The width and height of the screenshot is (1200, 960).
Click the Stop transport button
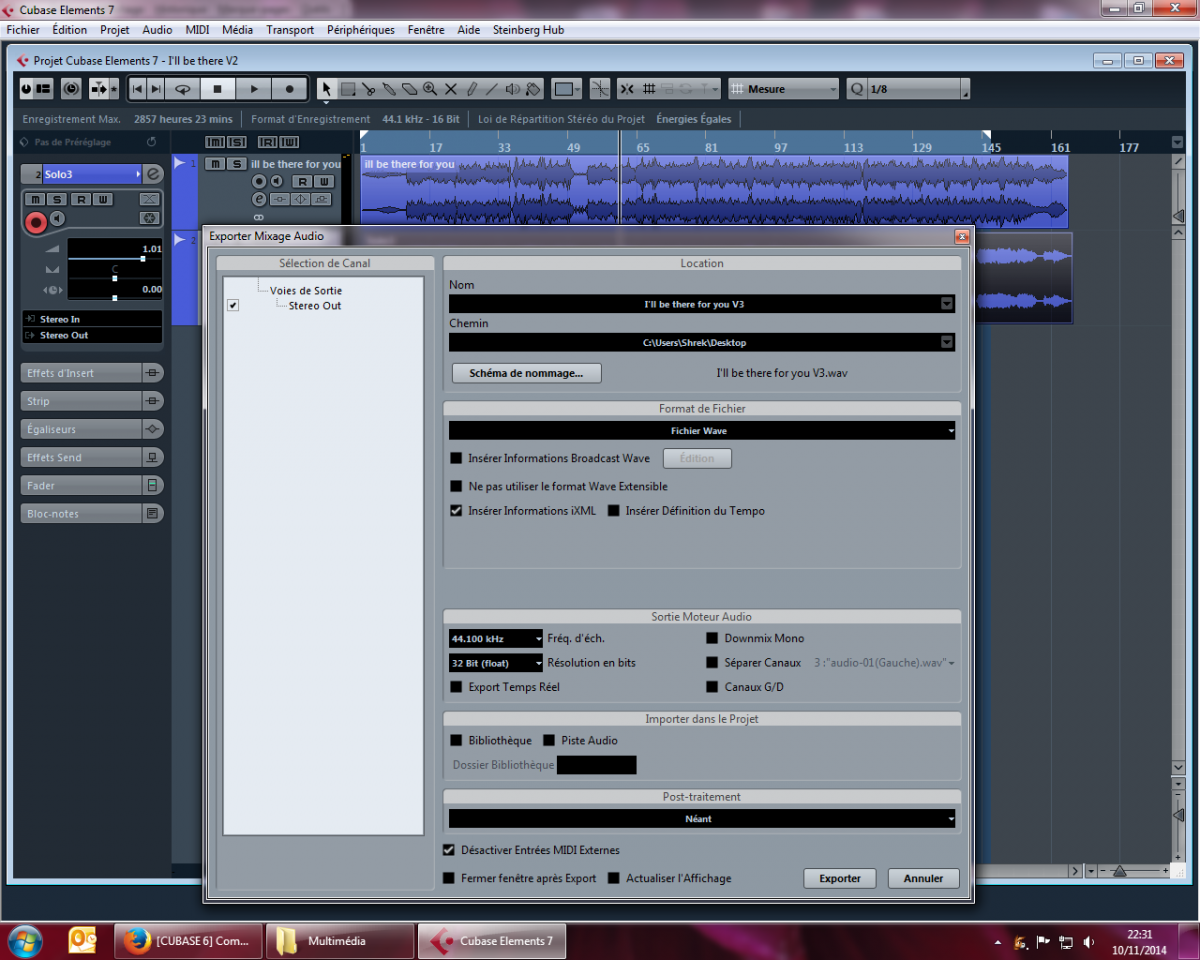[217, 89]
